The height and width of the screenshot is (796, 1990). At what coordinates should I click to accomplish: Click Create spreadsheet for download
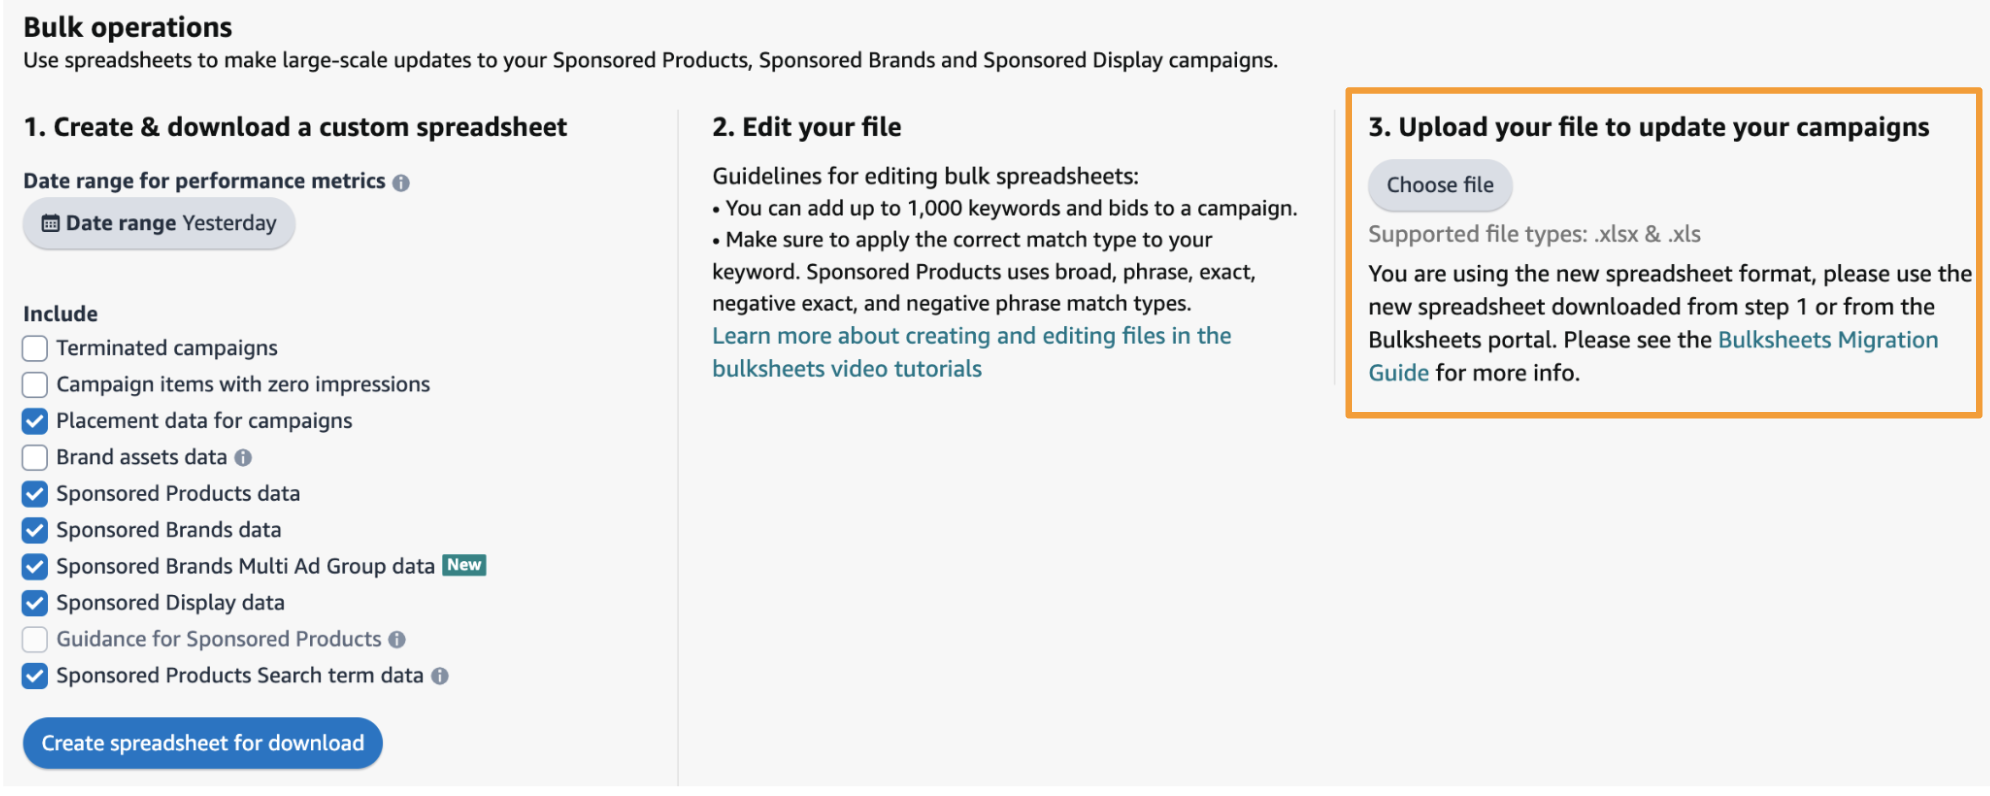[202, 743]
